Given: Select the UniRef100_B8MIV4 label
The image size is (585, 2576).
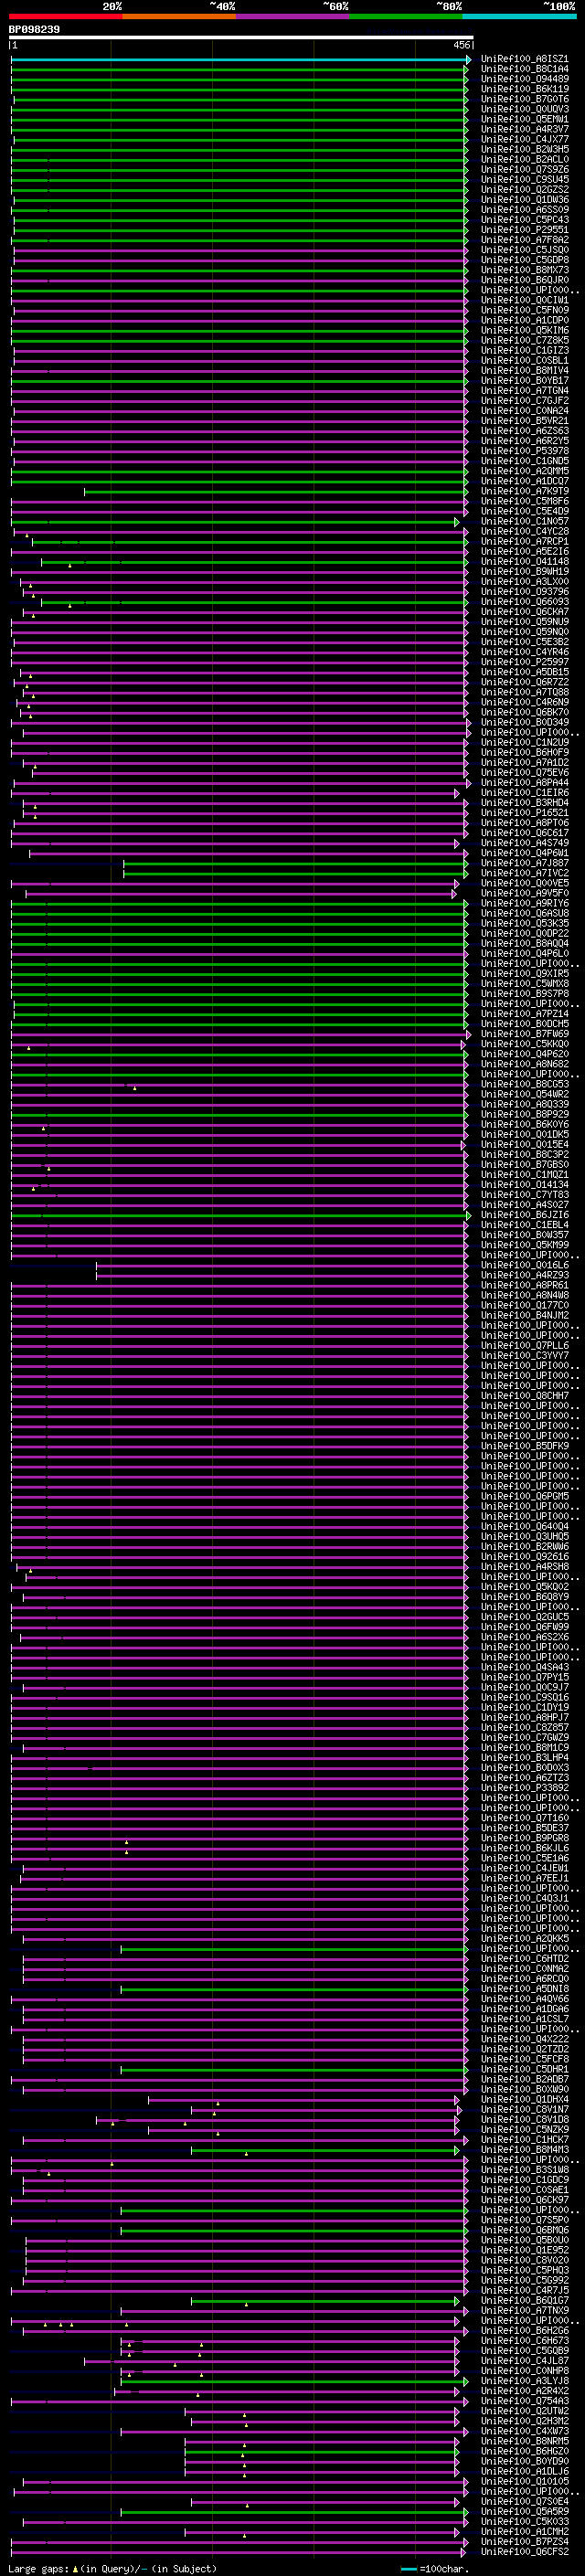Looking at the screenshot, I should (x=524, y=371).
